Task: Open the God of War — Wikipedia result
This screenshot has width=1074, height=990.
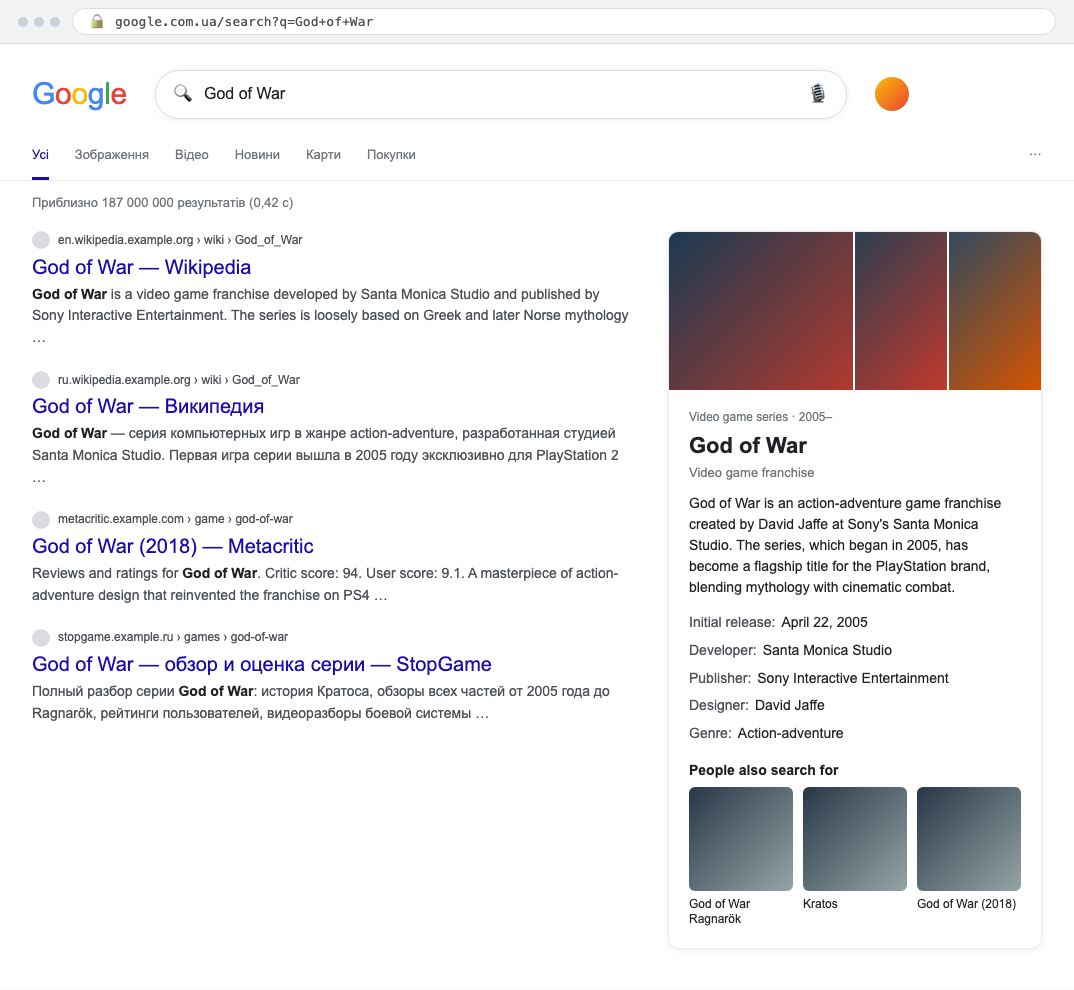Action: coord(142,267)
